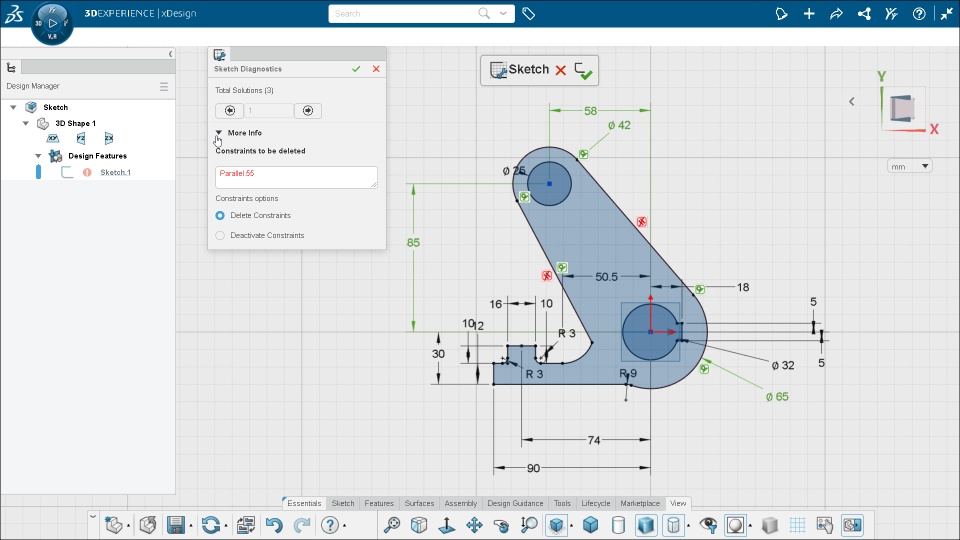
Task: Expand the view cube side chevron
Action: pos(852,101)
